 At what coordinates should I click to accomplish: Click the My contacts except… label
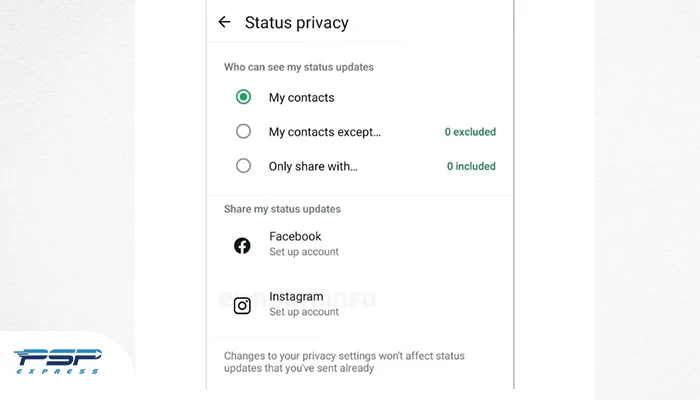[x=325, y=132]
